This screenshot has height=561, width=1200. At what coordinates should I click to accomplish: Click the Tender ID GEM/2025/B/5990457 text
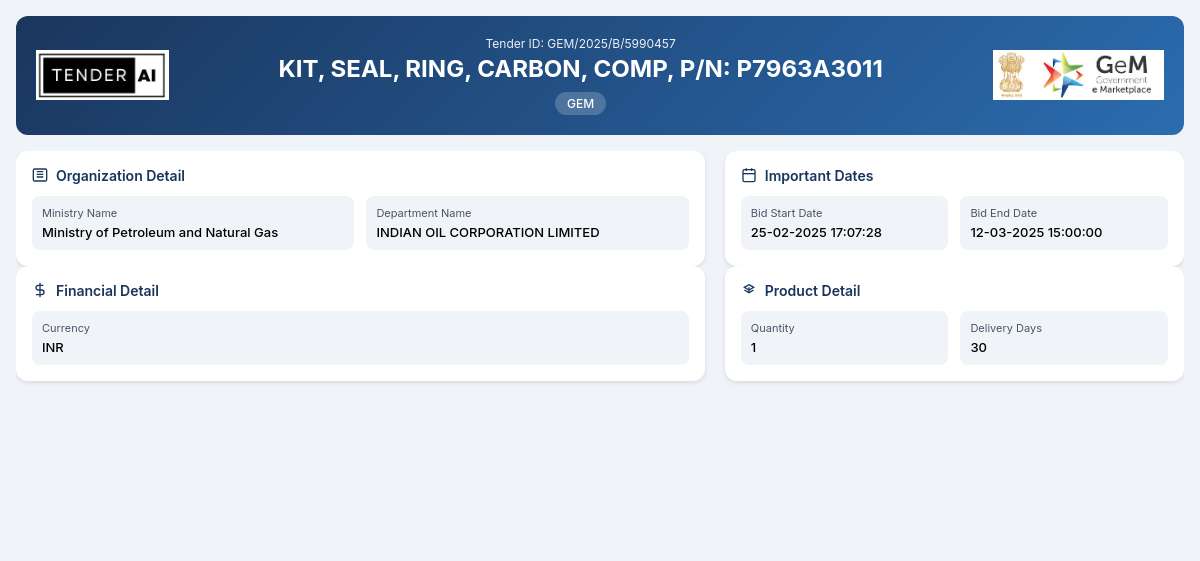tap(581, 44)
